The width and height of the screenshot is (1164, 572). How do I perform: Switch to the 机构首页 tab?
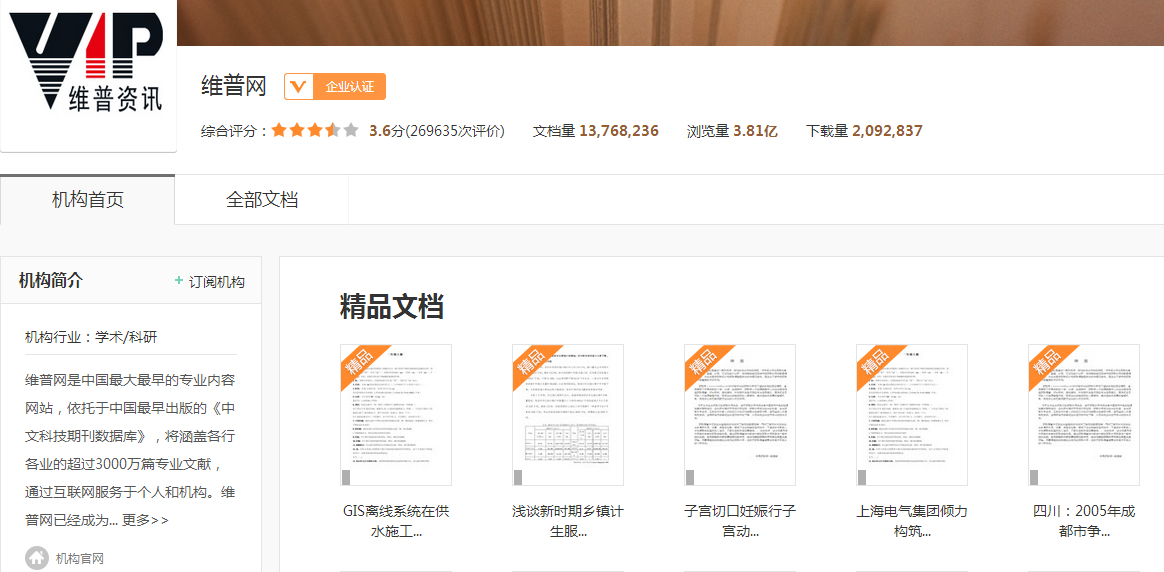[88, 200]
